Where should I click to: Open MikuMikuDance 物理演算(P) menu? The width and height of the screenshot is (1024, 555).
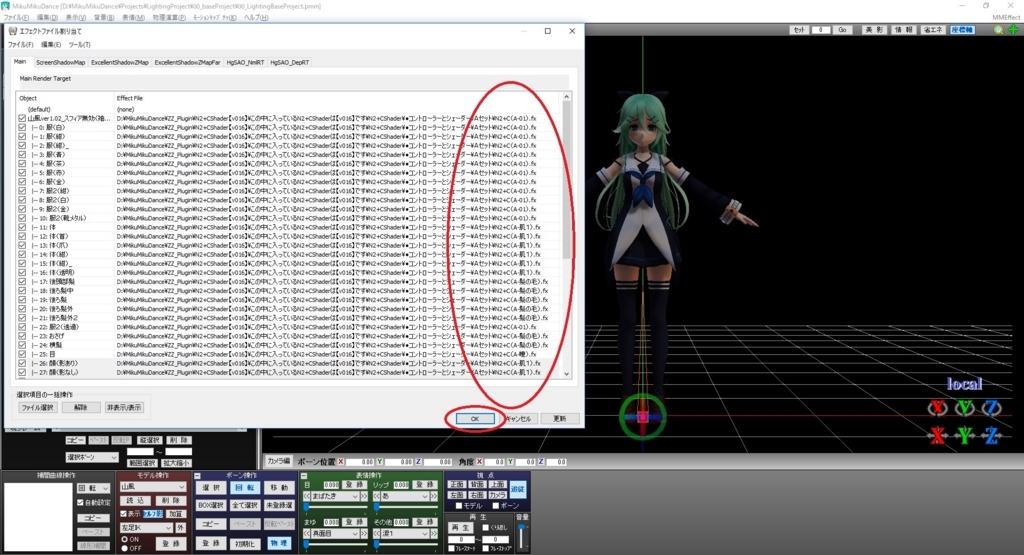coord(169,18)
